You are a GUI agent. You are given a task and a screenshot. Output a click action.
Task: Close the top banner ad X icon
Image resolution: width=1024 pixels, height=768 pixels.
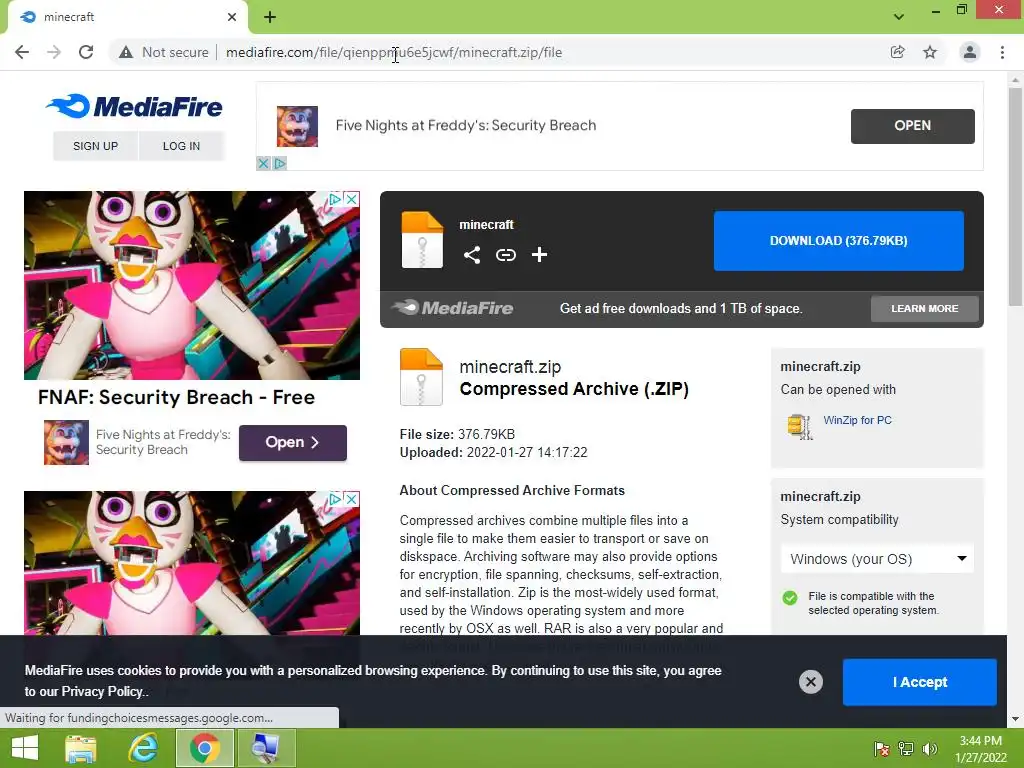(263, 163)
